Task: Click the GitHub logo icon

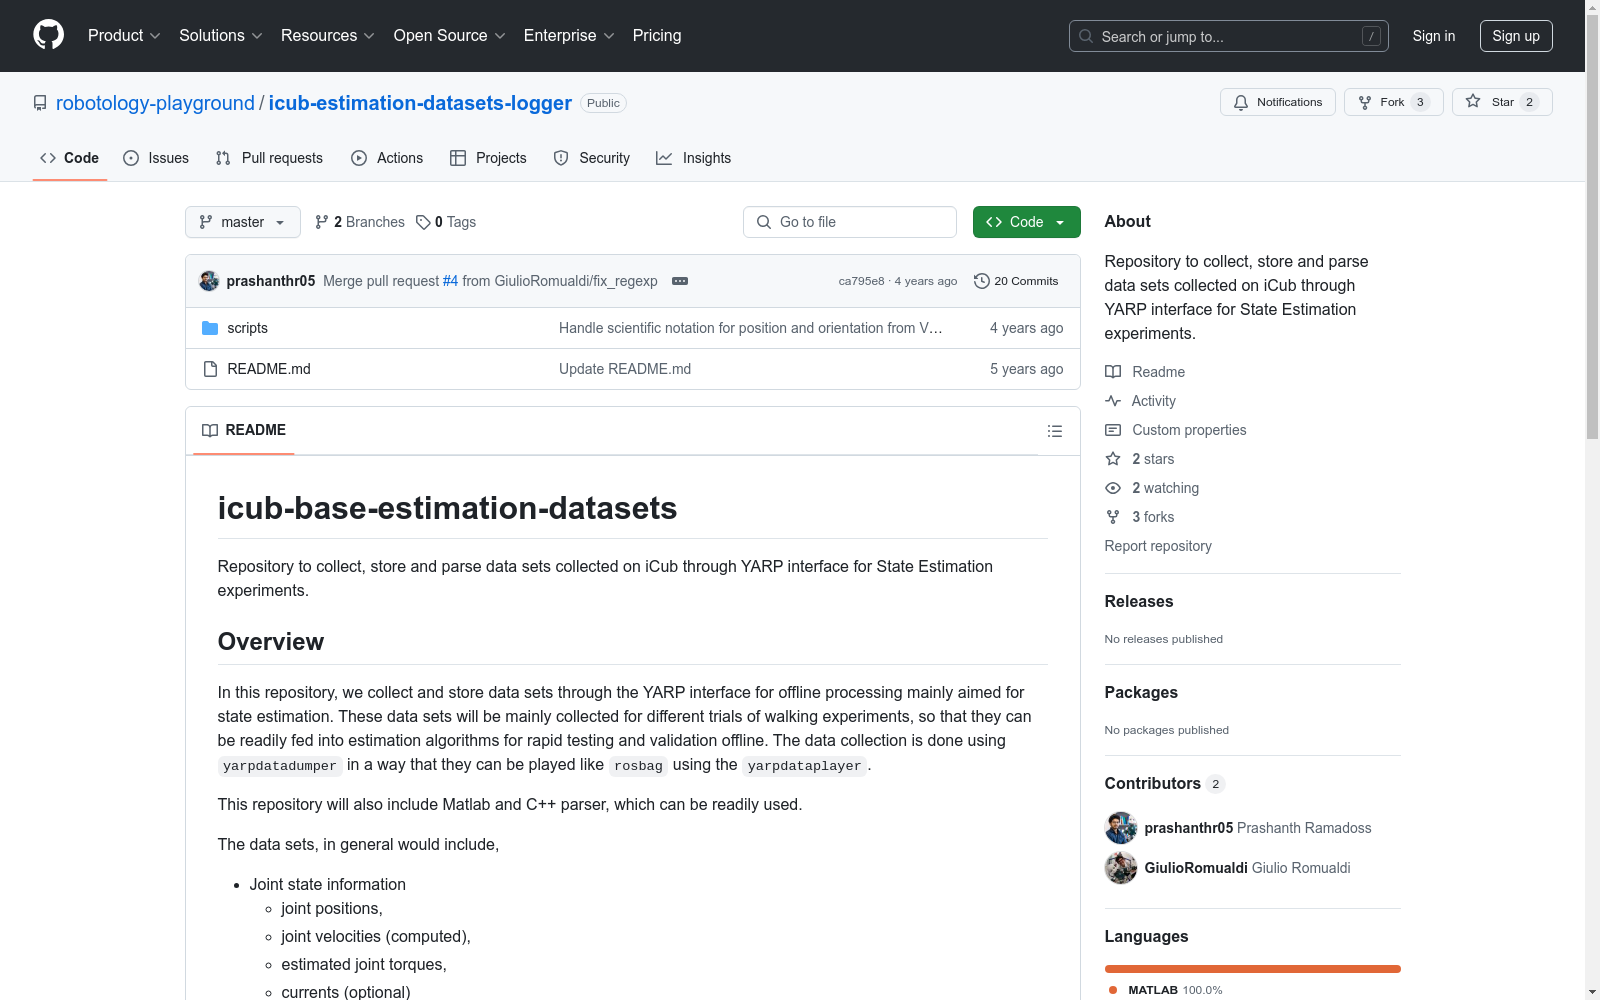Action: pos(48,35)
